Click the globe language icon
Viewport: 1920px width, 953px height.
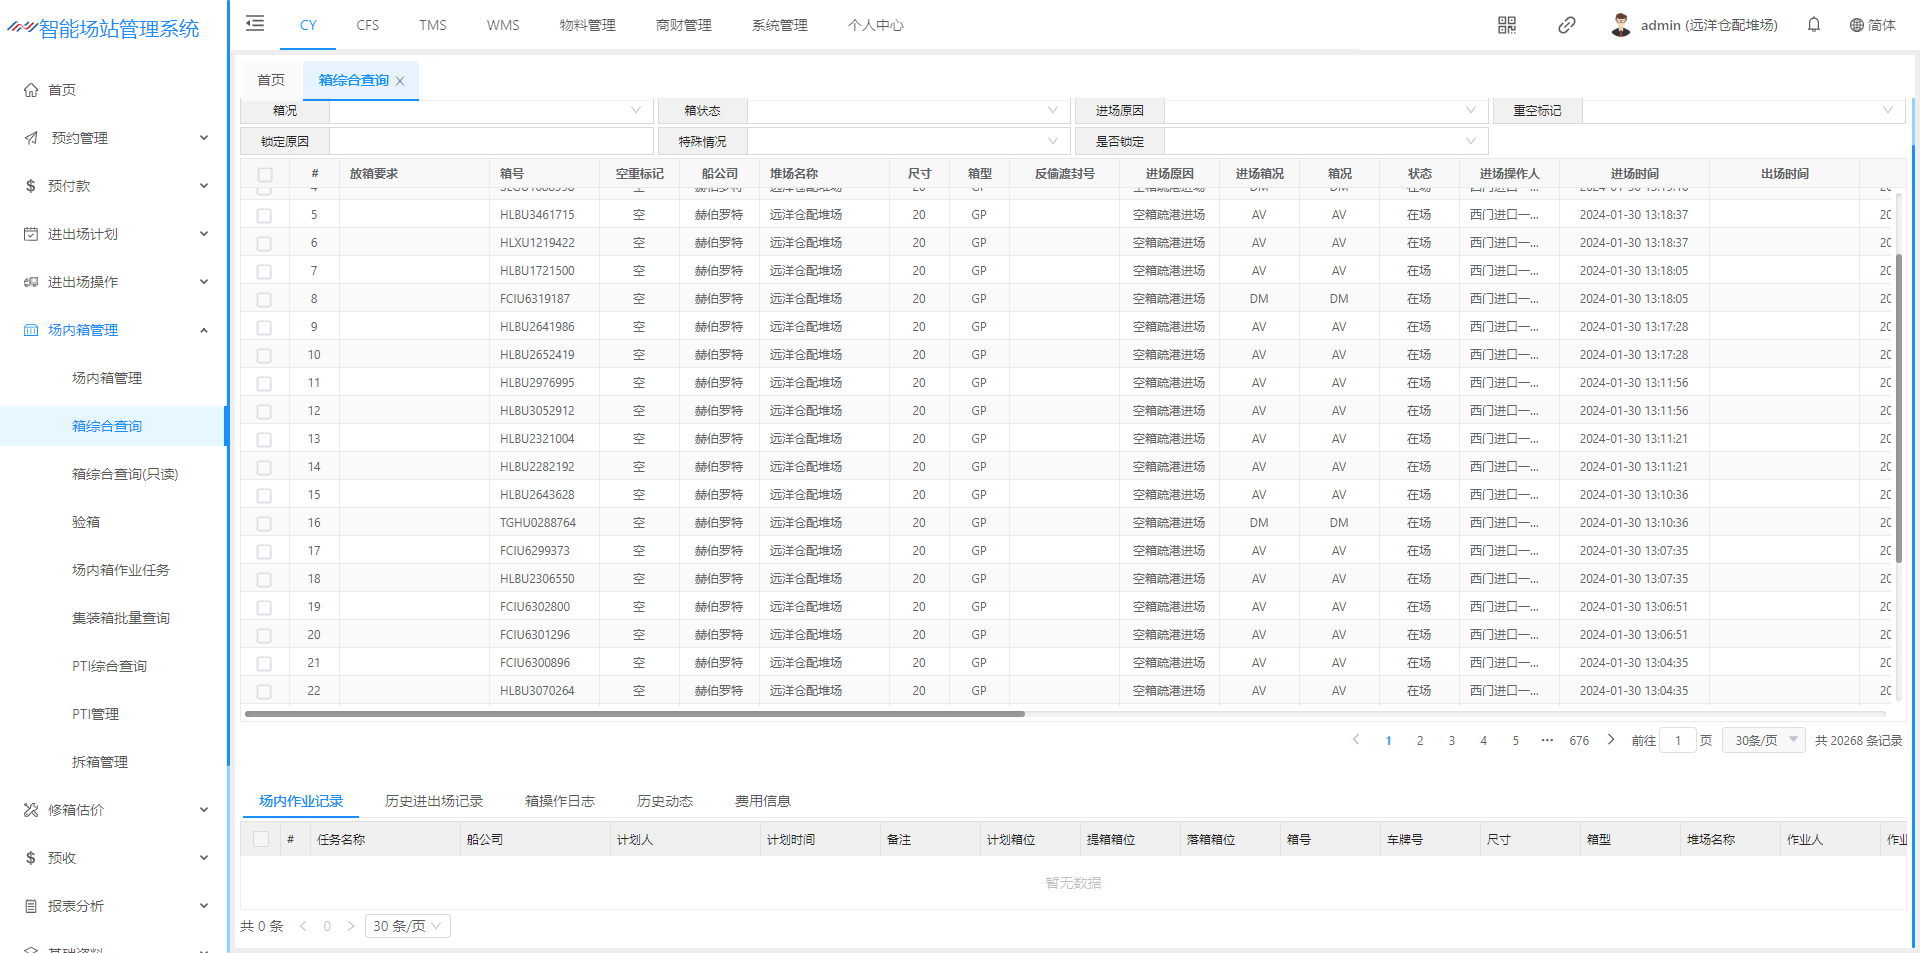[1856, 25]
